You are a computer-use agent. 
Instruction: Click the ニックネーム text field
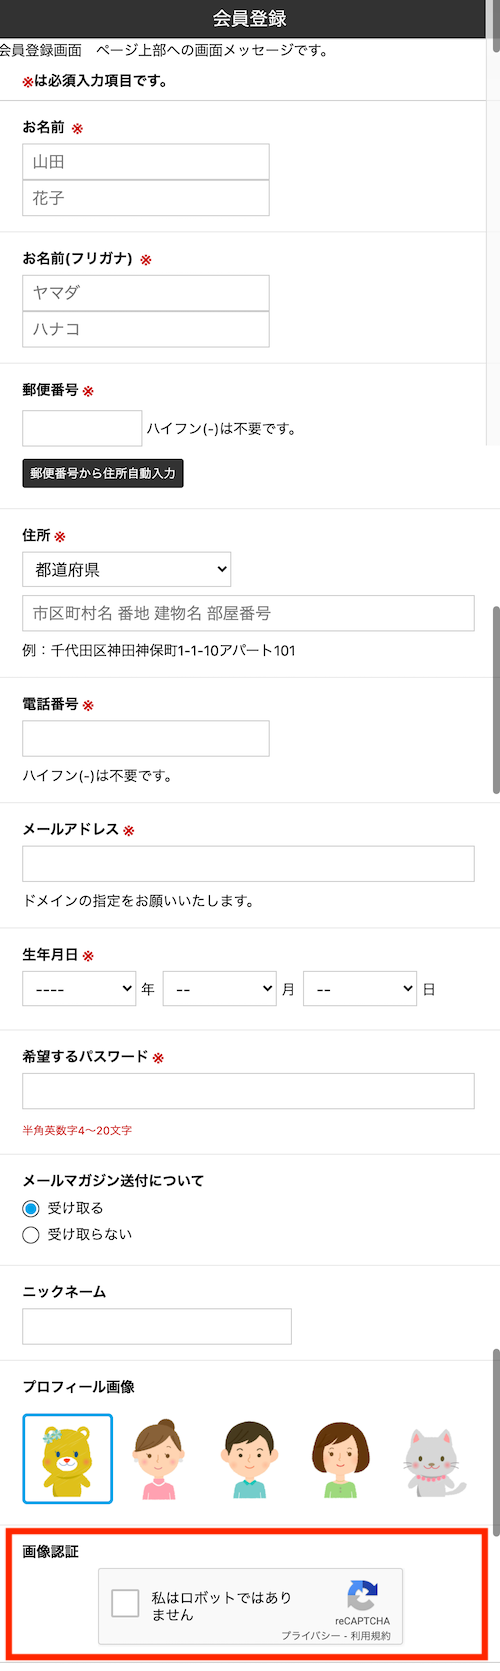pos(157,1326)
